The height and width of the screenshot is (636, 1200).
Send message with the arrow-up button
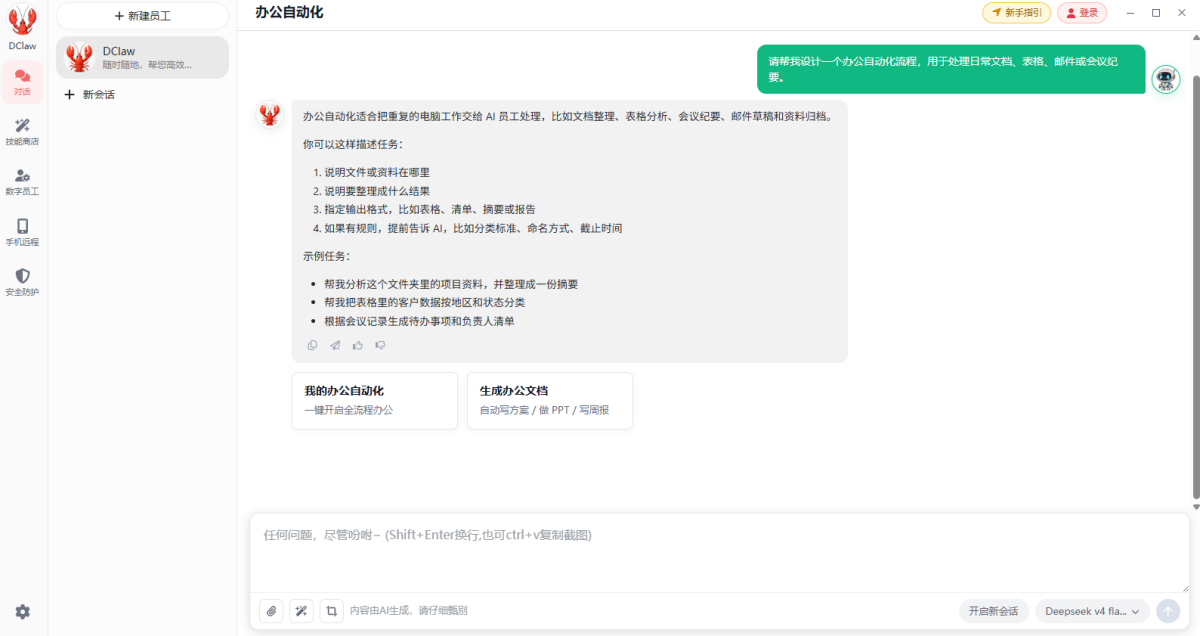click(1168, 611)
